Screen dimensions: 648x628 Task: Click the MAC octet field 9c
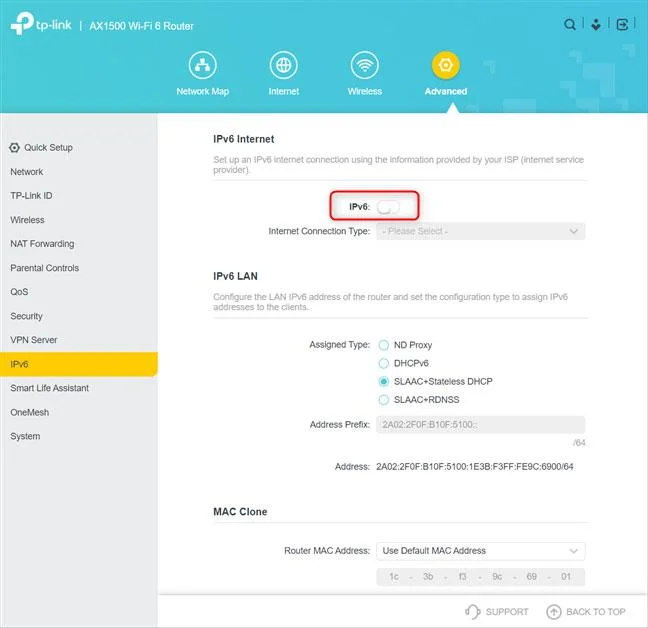(497, 576)
